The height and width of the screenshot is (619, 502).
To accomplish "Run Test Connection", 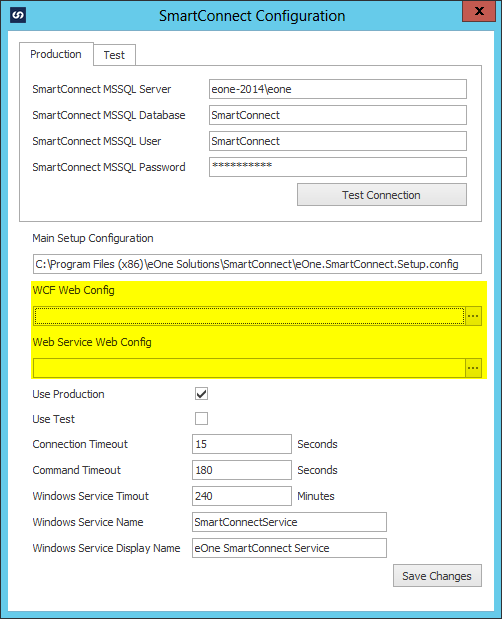I will [x=382, y=195].
